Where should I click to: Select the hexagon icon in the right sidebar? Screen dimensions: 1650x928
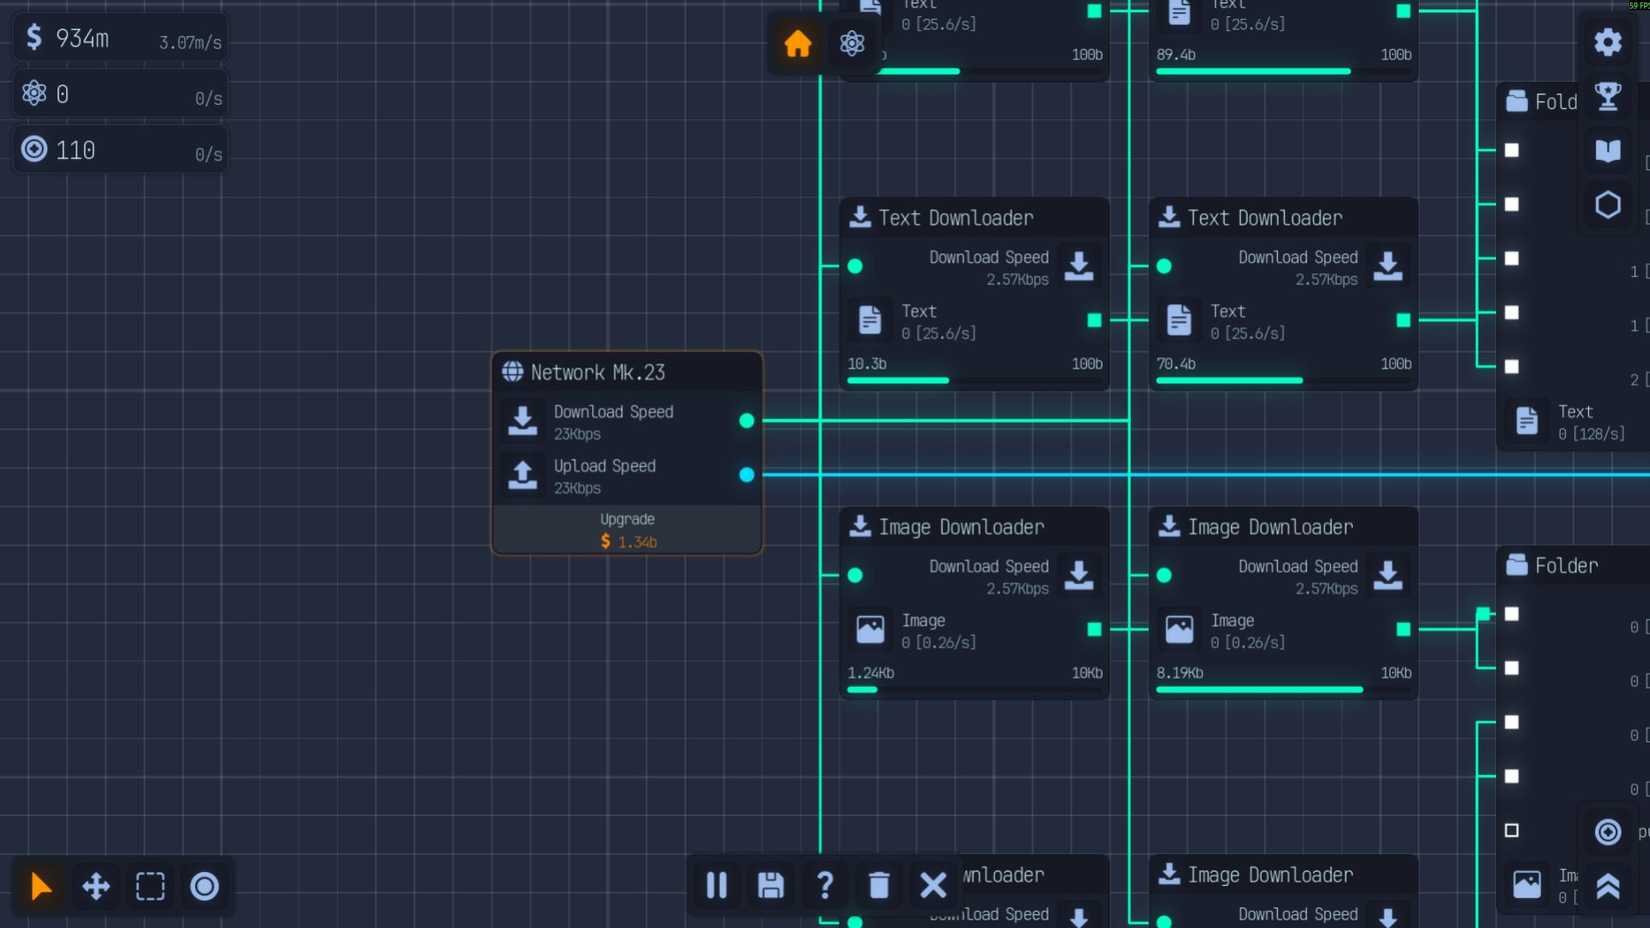(1607, 204)
